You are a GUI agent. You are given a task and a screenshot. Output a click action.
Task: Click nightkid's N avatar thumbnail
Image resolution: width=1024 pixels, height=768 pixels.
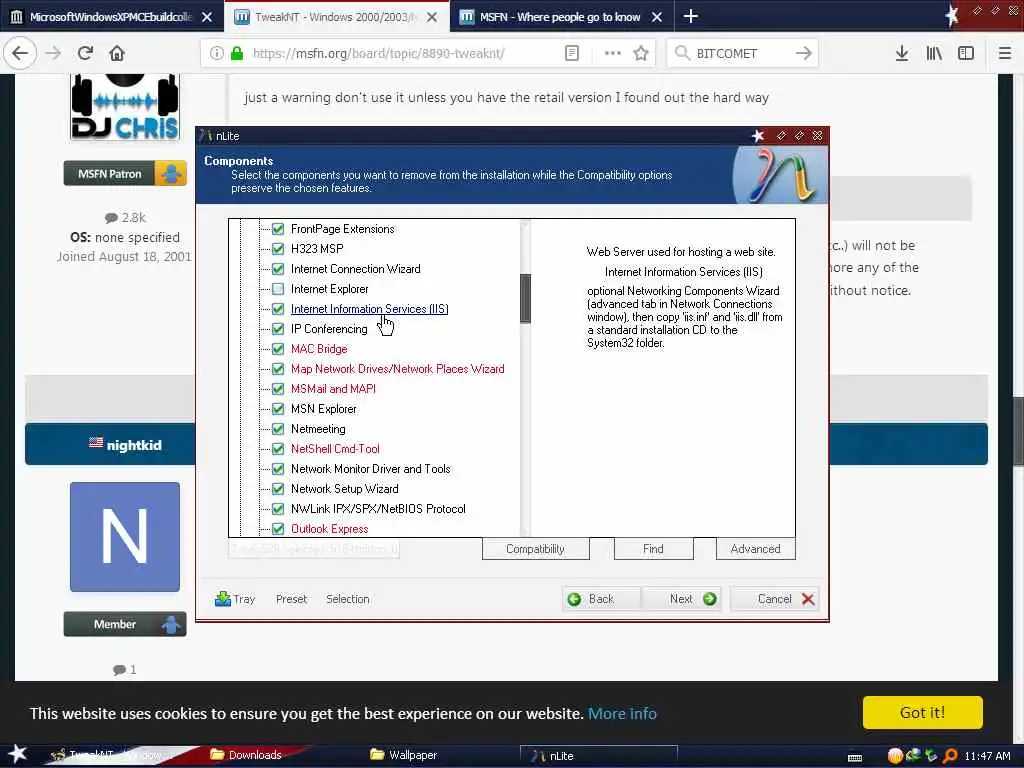[125, 537]
